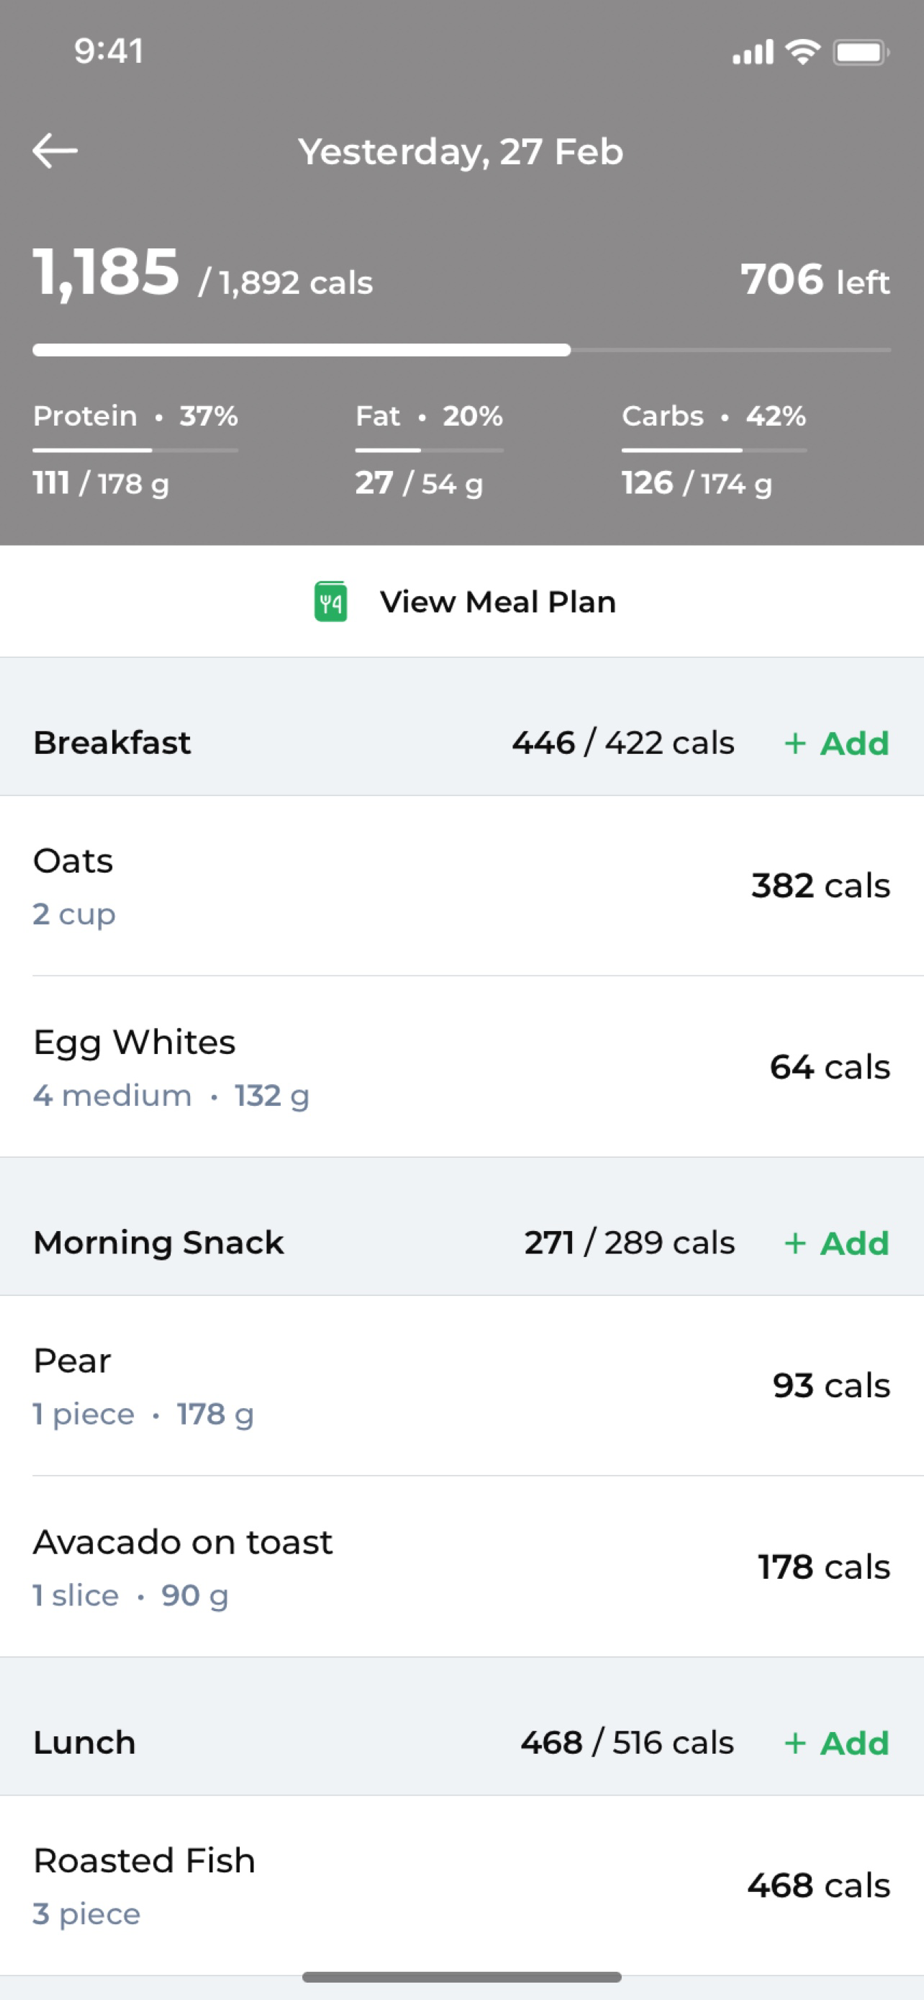This screenshot has height=2000, width=924.
Task: Open the Oats food entry
Action: pyautogui.click(x=460, y=886)
